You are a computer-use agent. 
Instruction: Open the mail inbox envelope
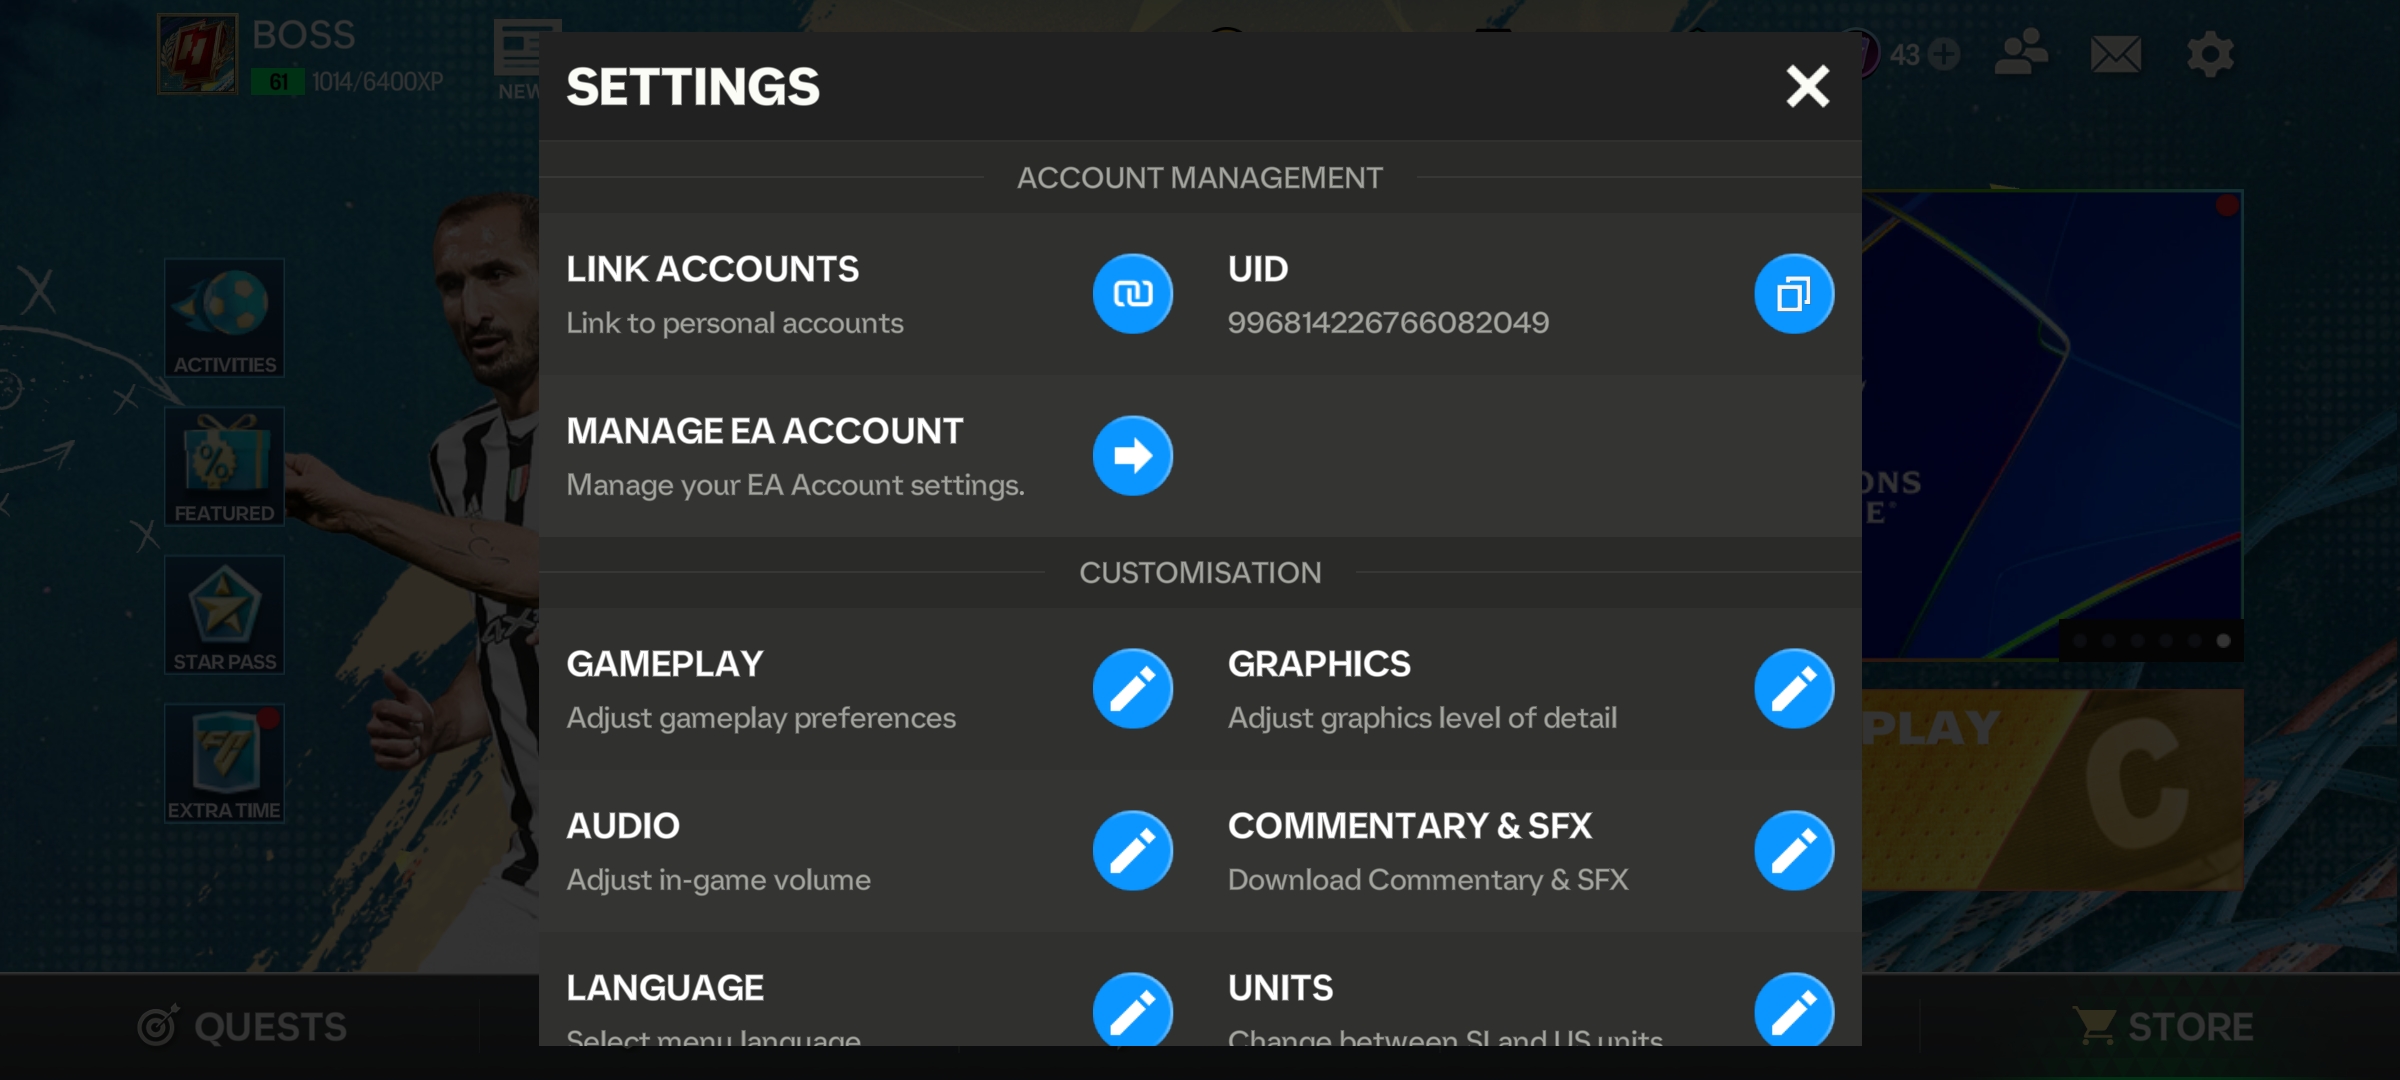pos(2115,54)
